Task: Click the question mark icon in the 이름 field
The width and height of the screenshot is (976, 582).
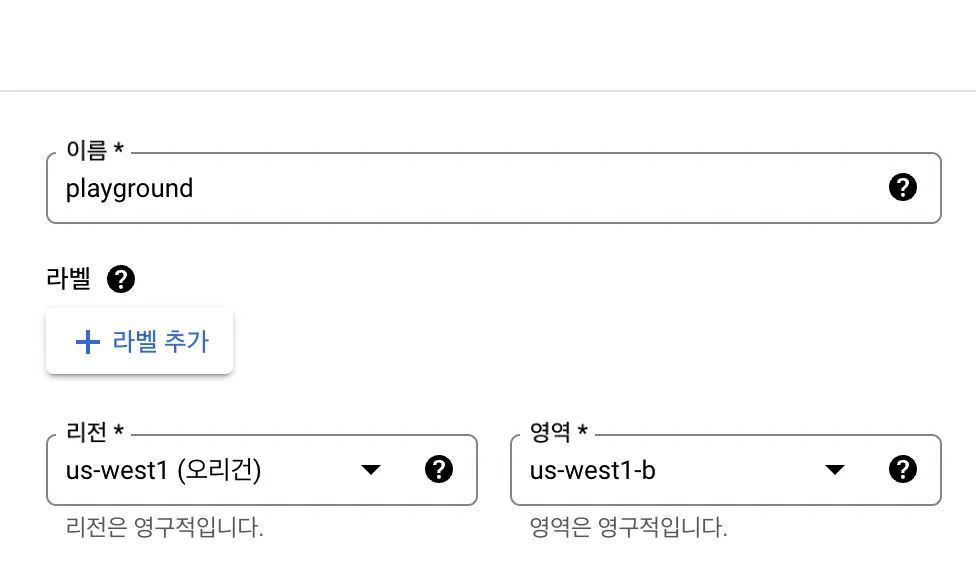Action: pyautogui.click(x=902, y=187)
